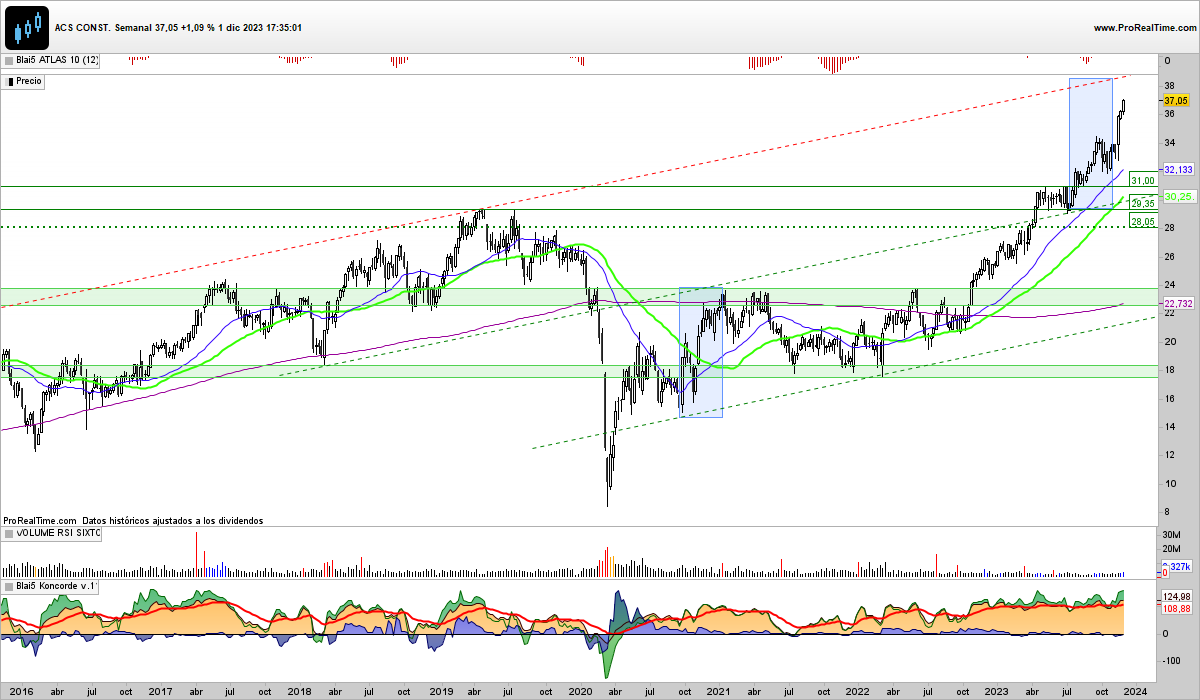
Task: Click the www.ProRealTime.com link at top right
Action: (1144, 28)
